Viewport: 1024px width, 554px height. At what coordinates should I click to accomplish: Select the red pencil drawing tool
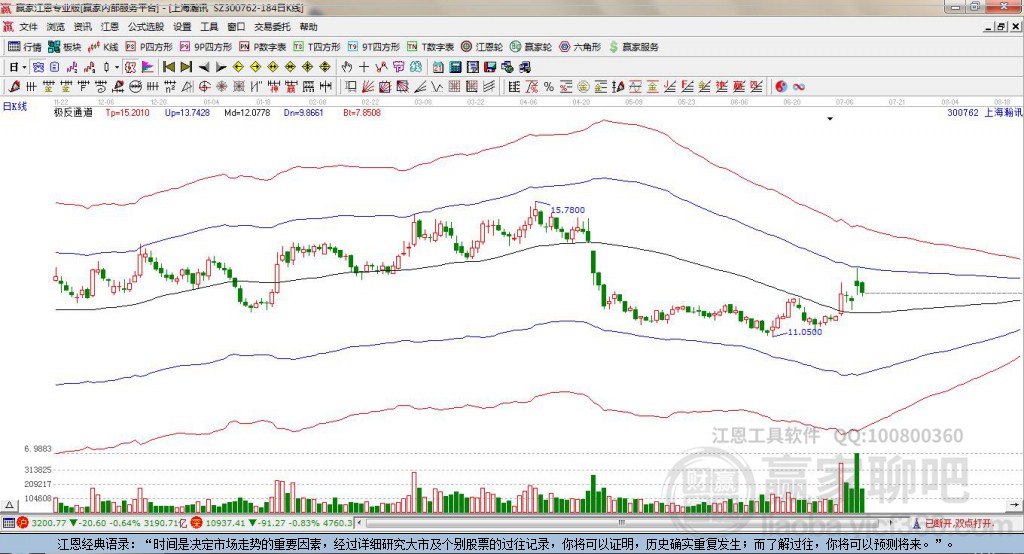click(x=14, y=86)
